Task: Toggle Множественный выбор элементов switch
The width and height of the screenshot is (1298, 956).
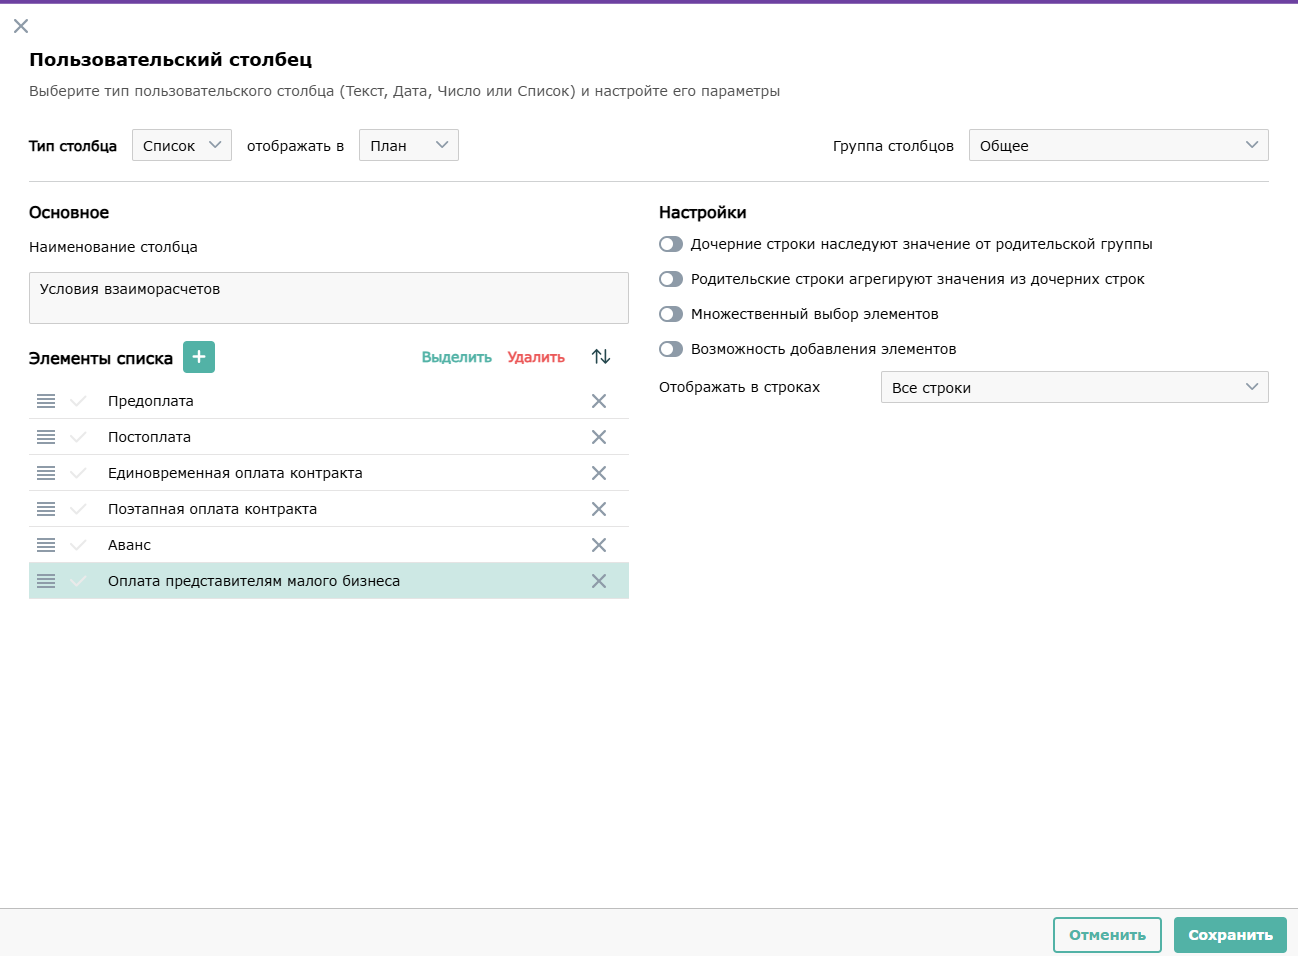Action: (x=671, y=314)
